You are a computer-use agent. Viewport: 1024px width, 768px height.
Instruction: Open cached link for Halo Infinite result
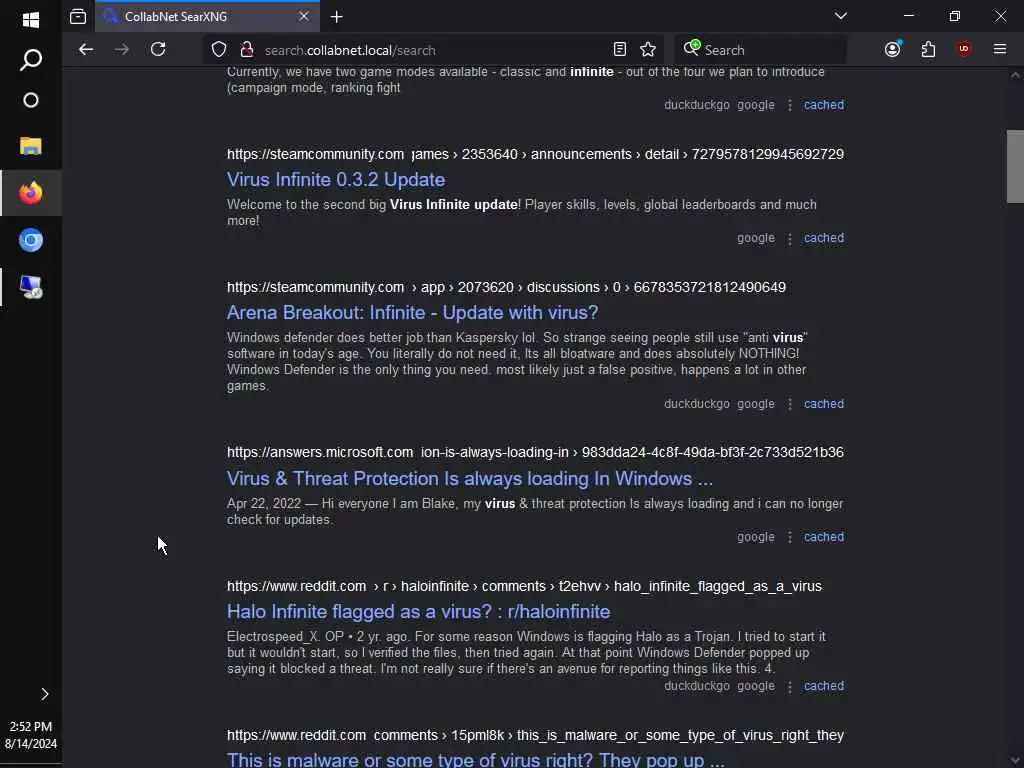click(x=824, y=686)
